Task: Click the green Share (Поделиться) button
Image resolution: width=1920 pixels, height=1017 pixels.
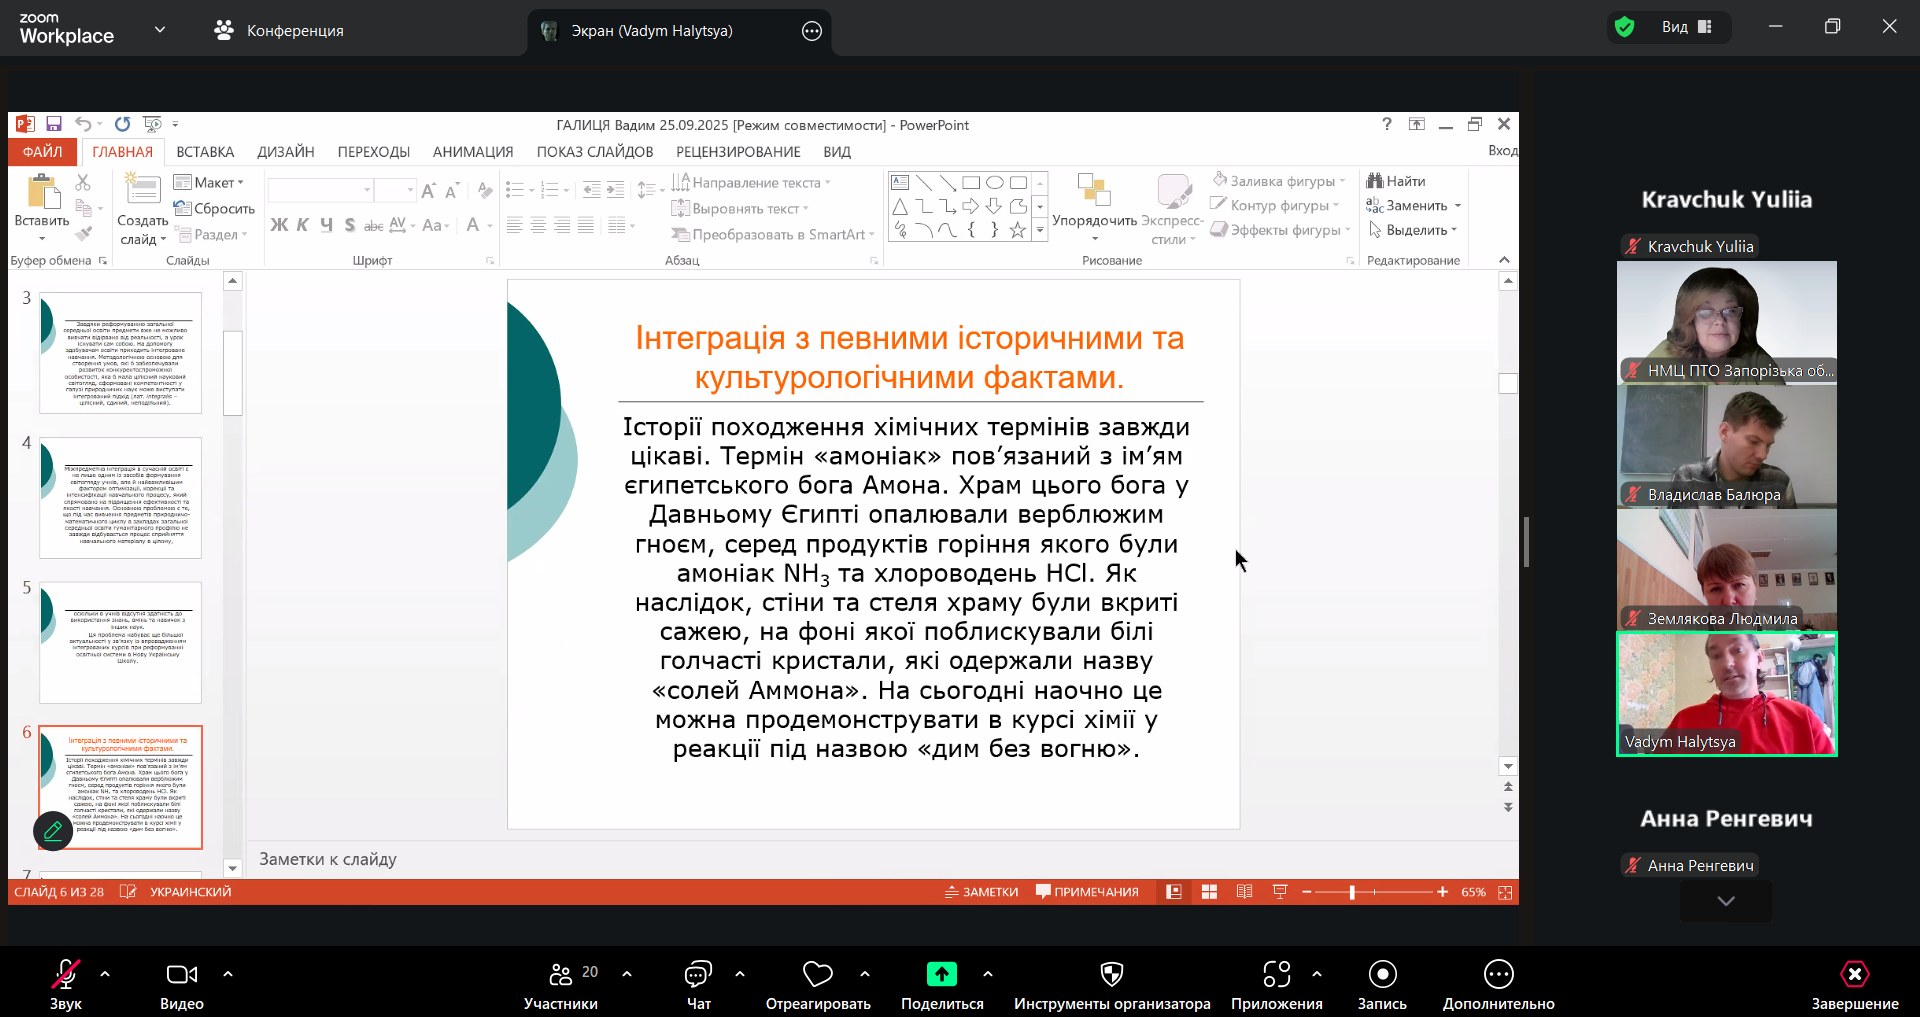Action: click(942, 985)
